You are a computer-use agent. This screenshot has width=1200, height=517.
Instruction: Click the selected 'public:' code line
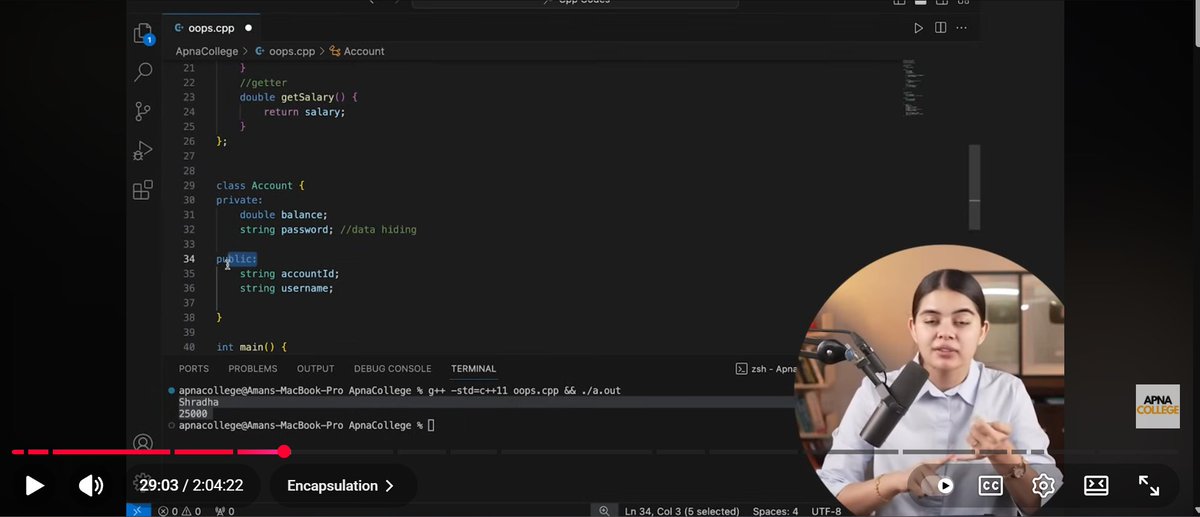coord(237,259)
